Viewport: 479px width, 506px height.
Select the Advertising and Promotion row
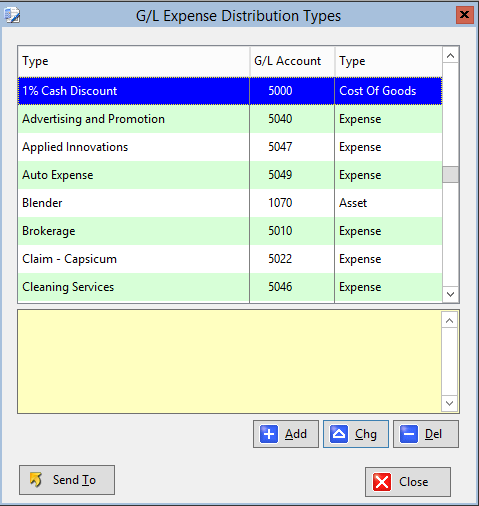230,119
